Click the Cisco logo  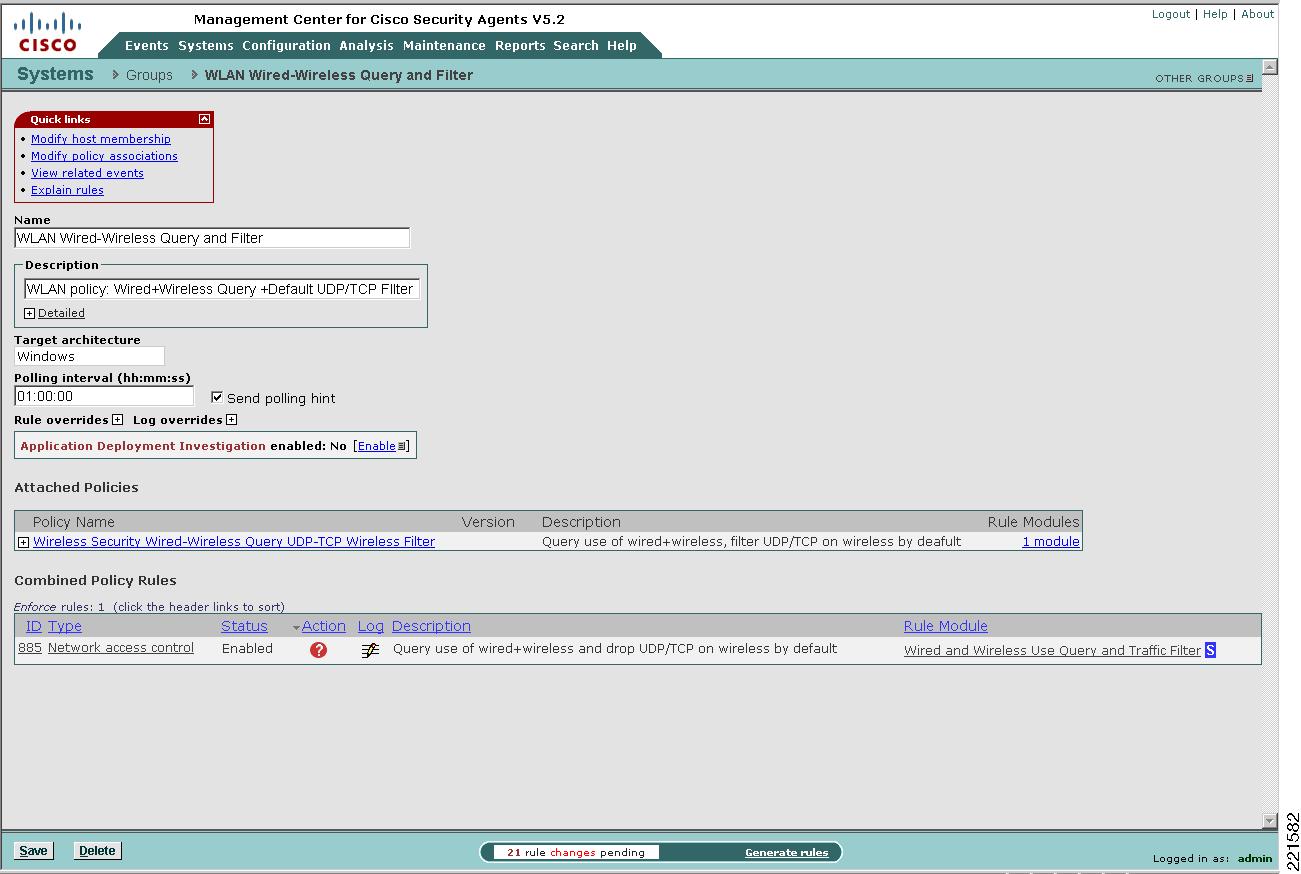tap(47, 31)
